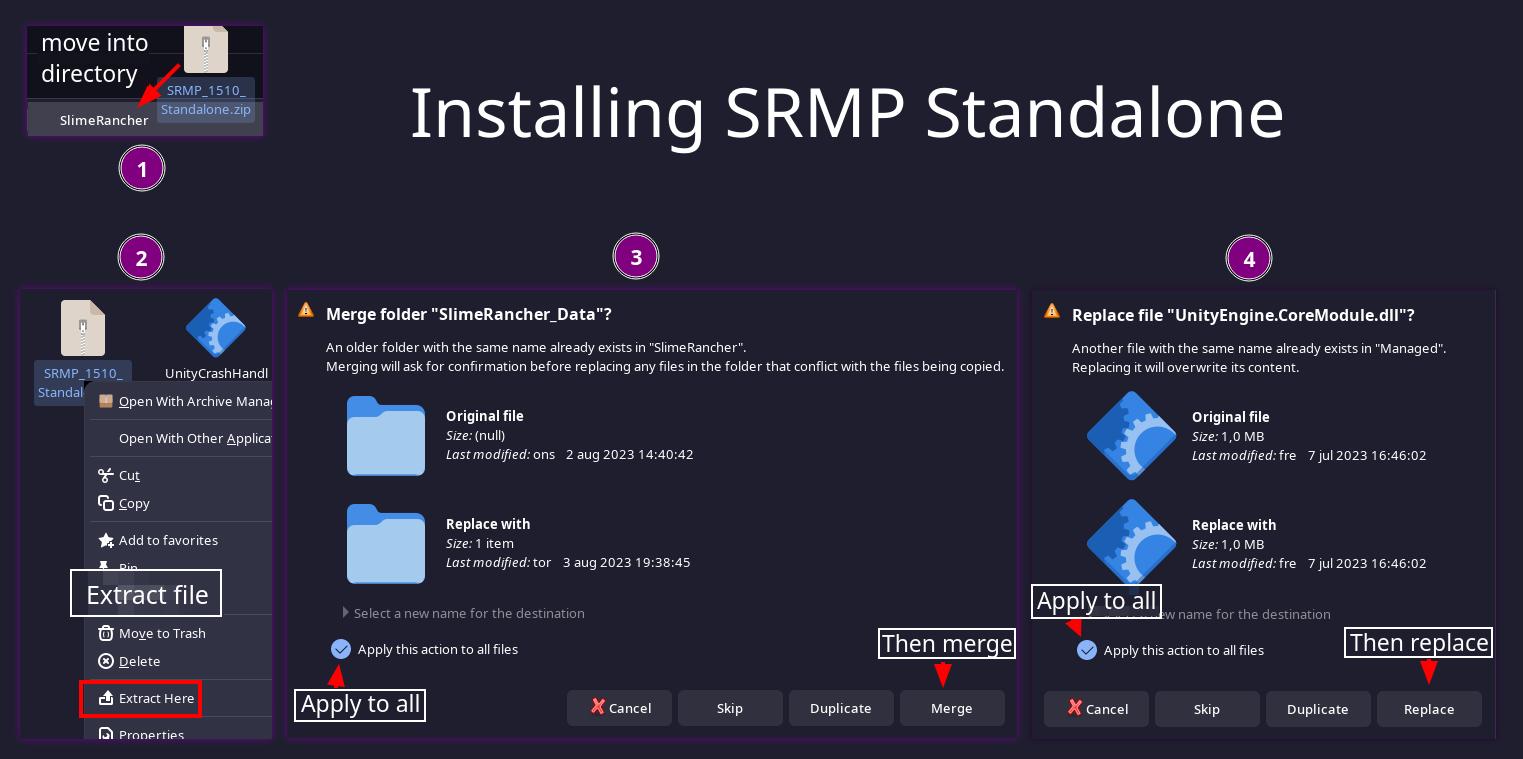
Task: Select 'Copy' in the context menu
Action: pyautogui.click(x=134, y=503)
